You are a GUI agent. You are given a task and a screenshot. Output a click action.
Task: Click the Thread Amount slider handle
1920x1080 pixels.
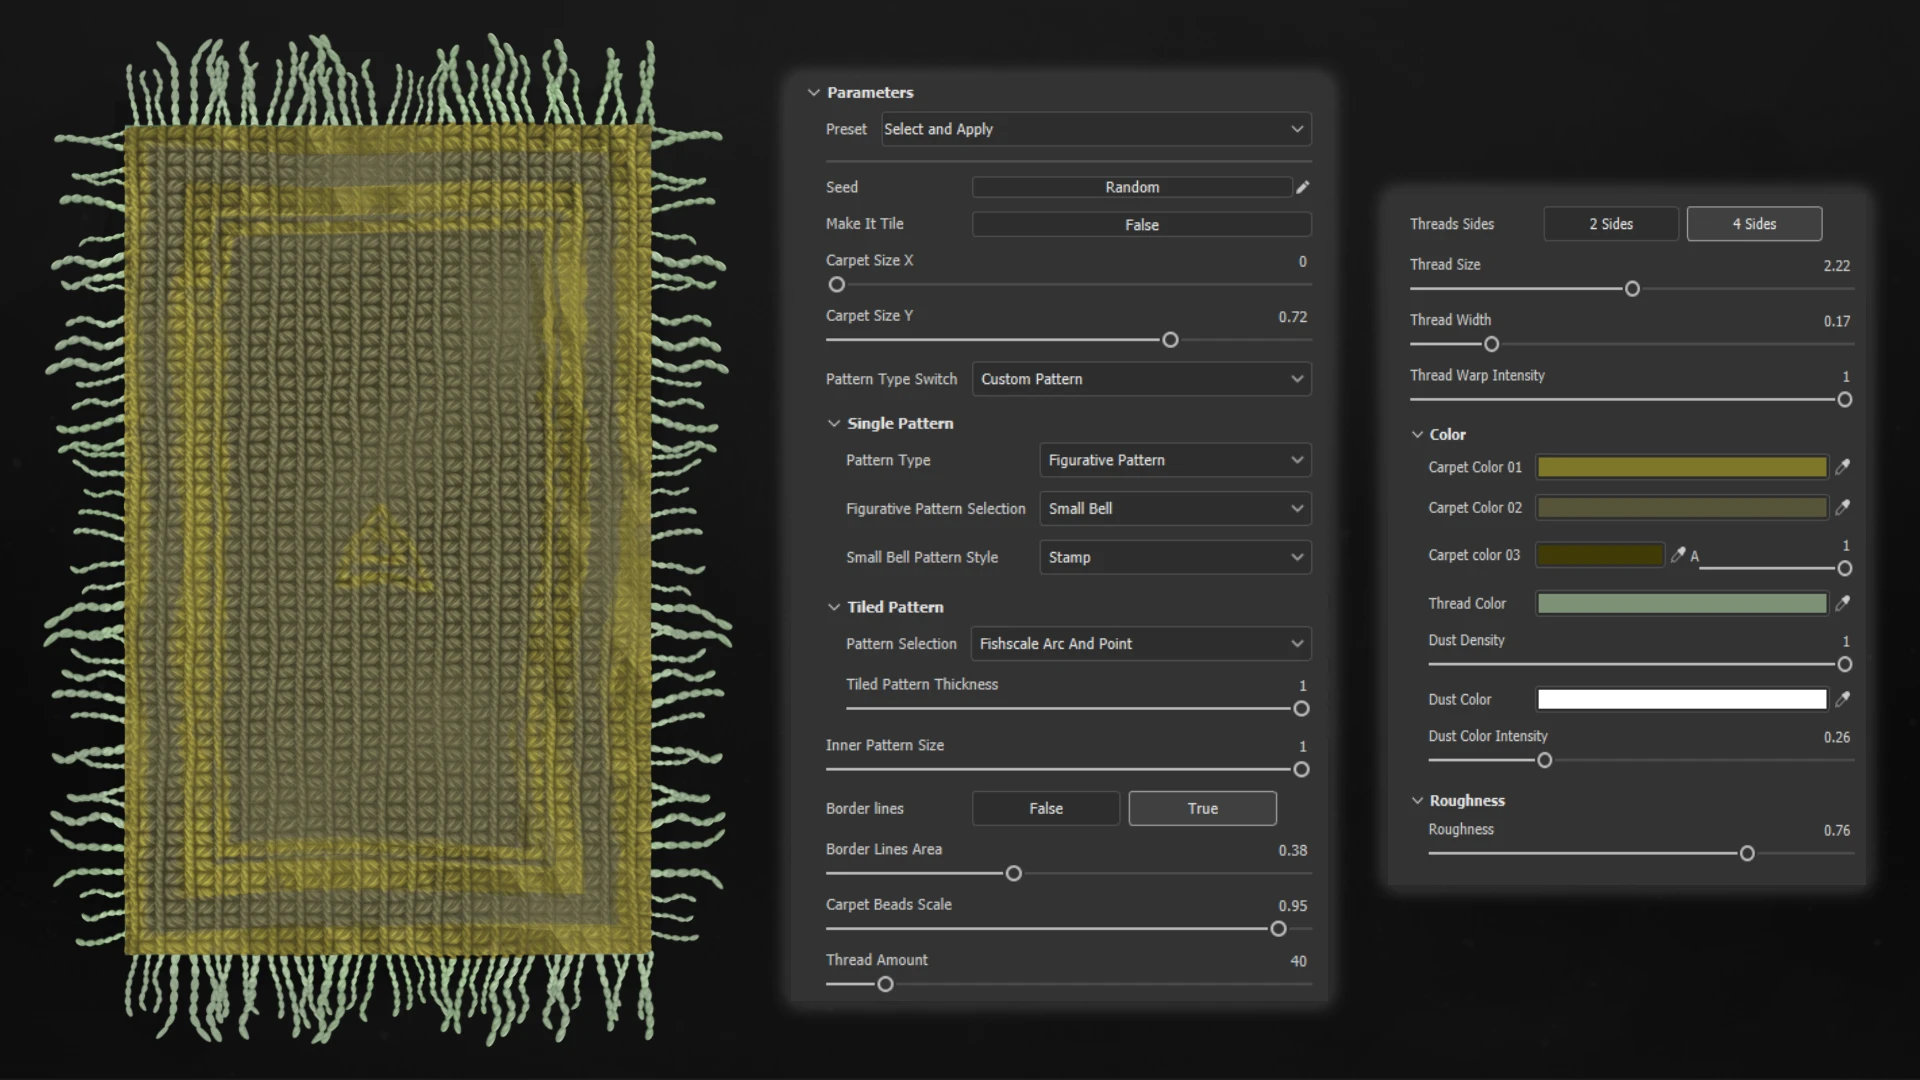coord(885,985)
